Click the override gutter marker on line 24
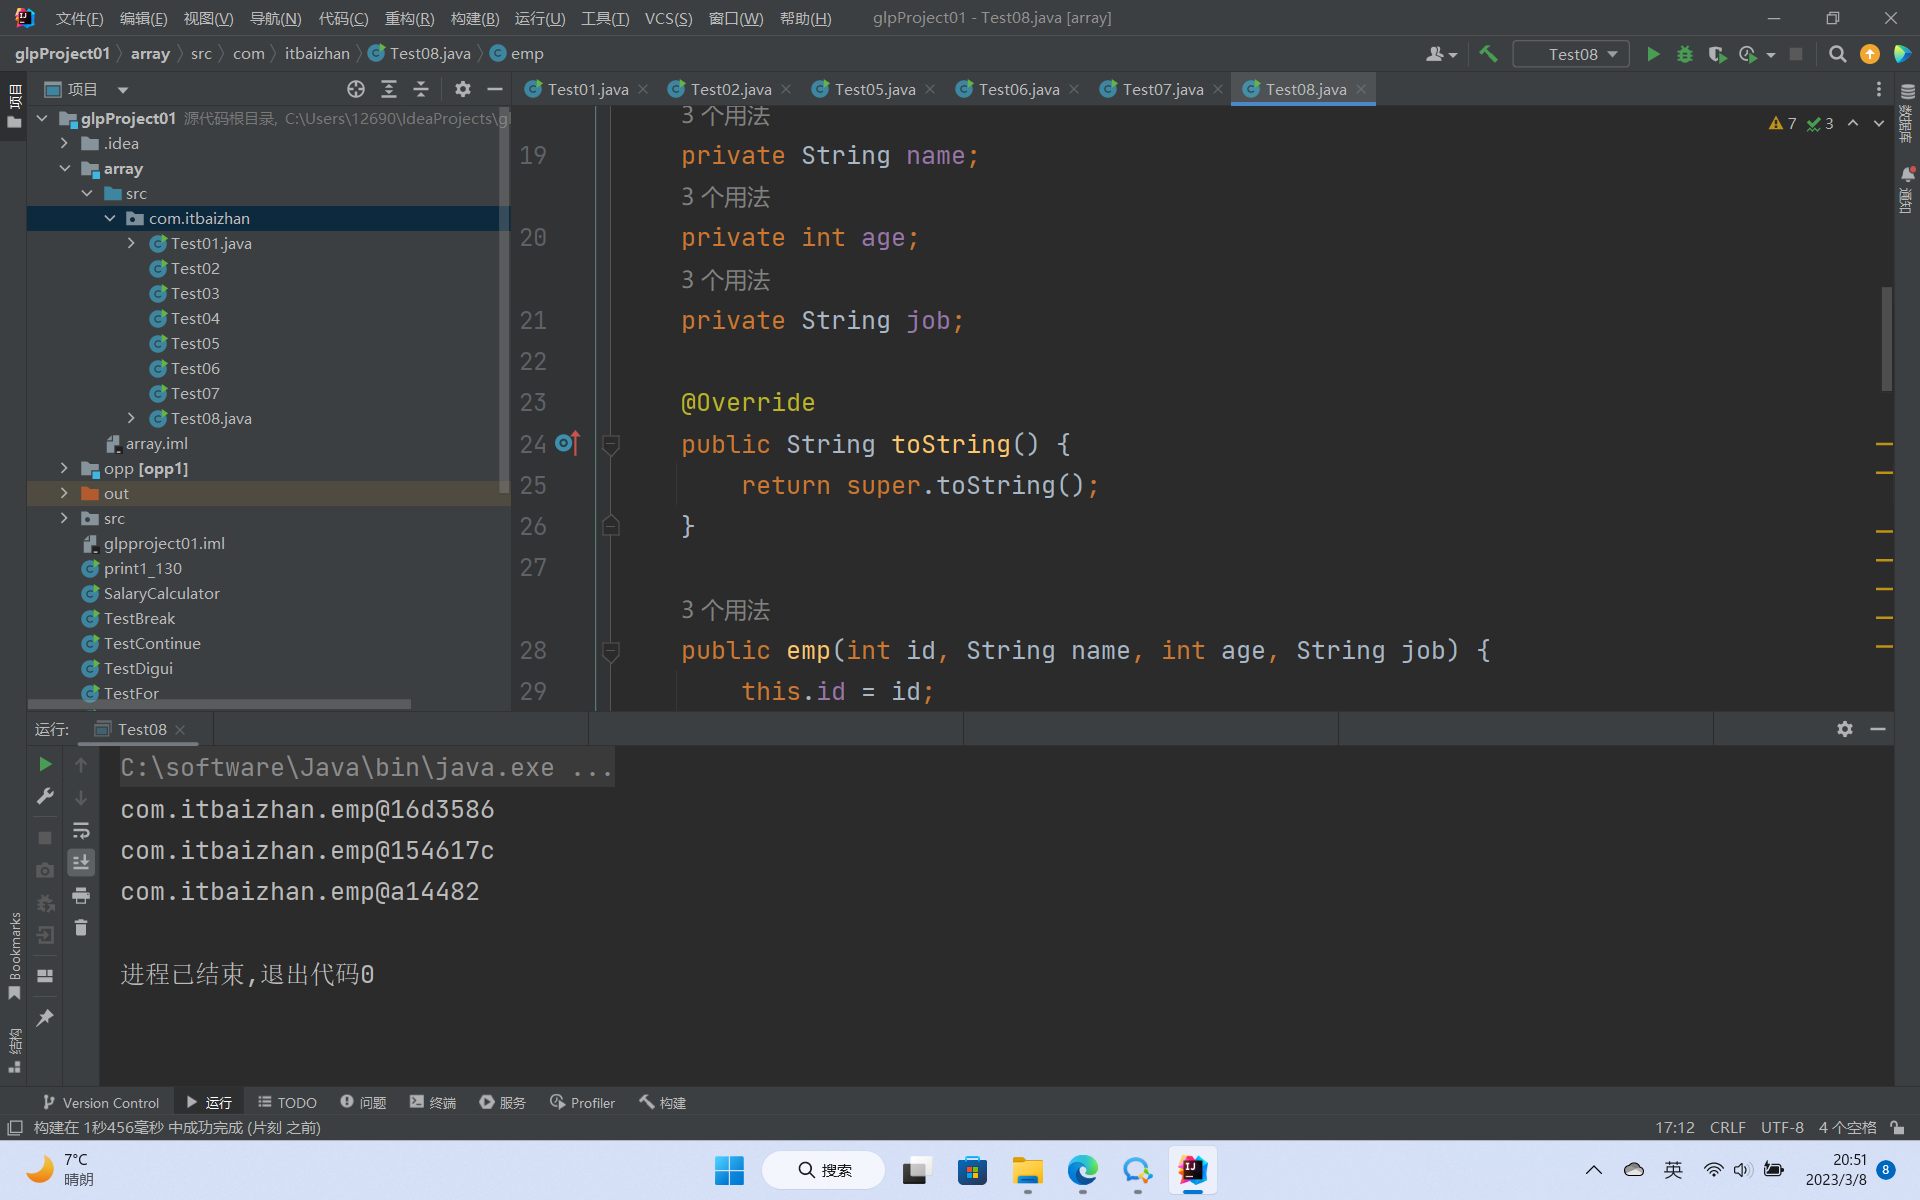The image size is (1920, 1200). [568, 443]
